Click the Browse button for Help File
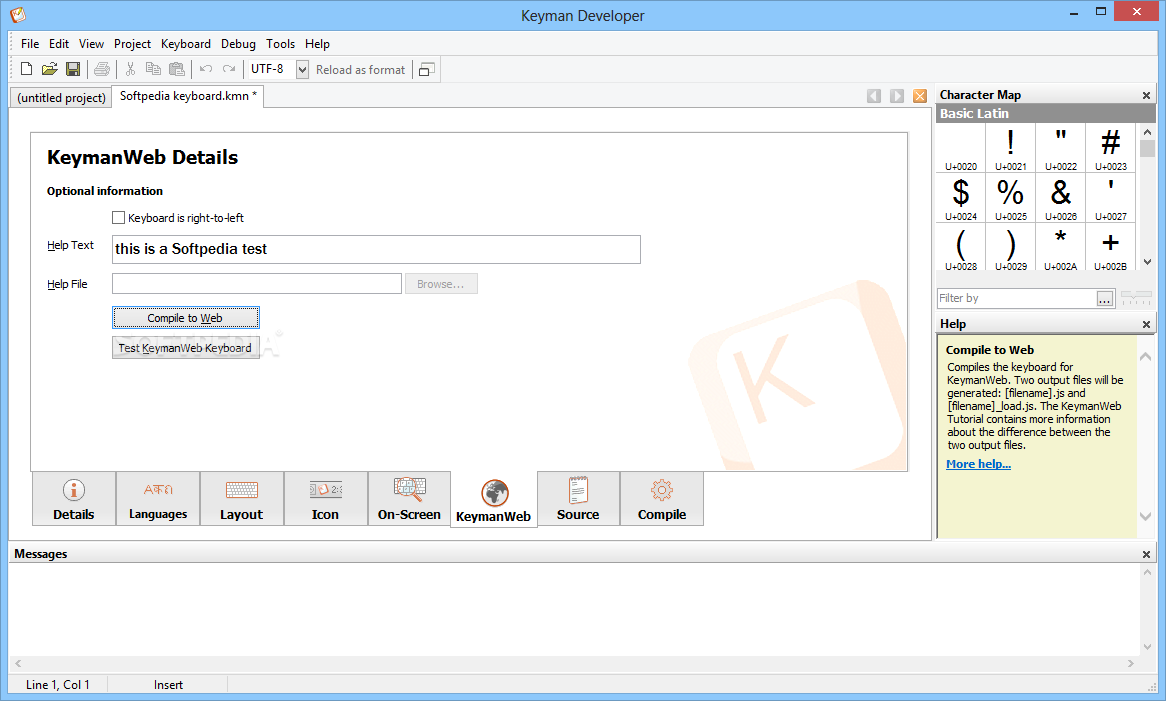 [x=441, y=284]
